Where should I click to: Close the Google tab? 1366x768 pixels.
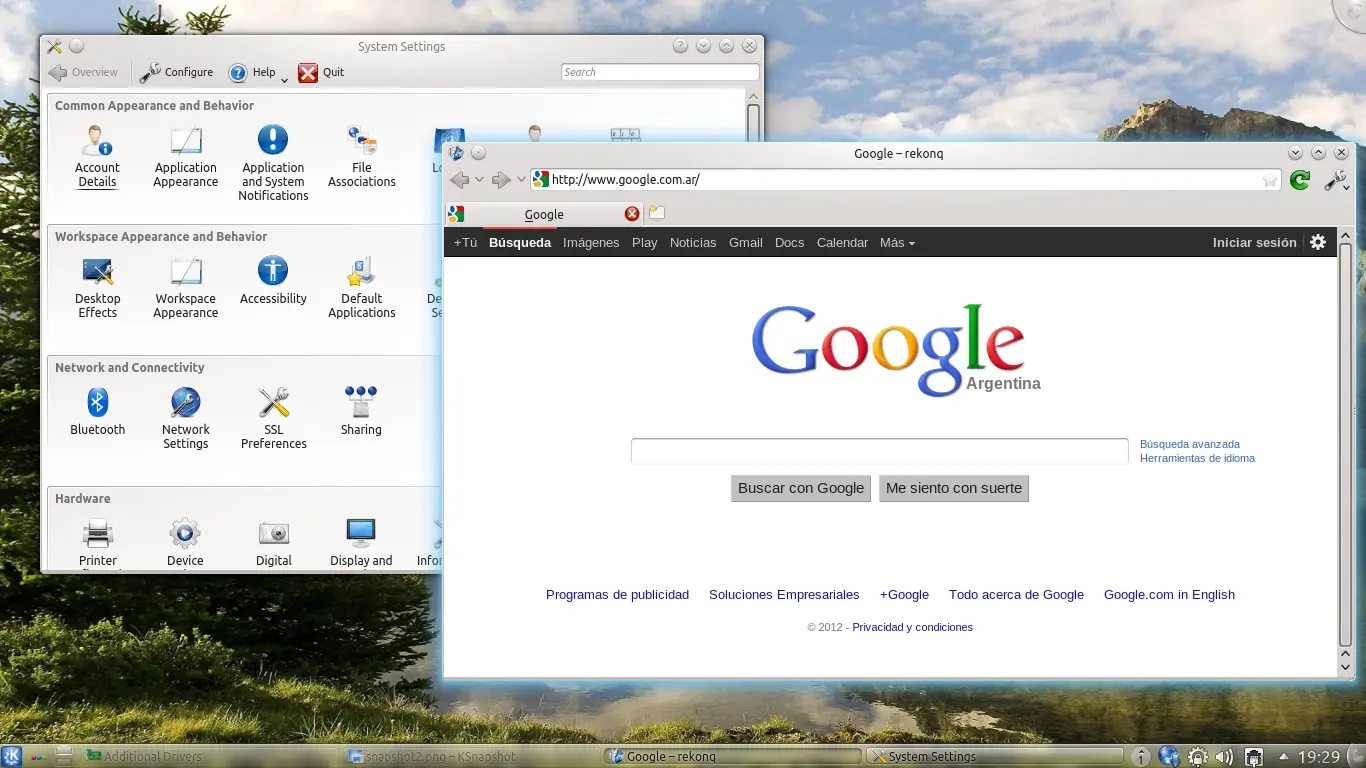click(x=632, y=214)
